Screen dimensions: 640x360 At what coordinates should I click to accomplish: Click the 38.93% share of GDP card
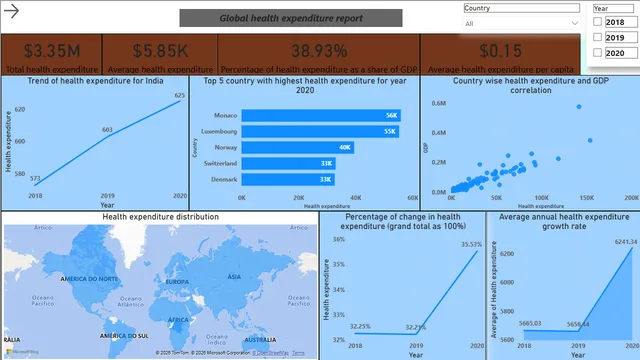click(x=319, y=55)
